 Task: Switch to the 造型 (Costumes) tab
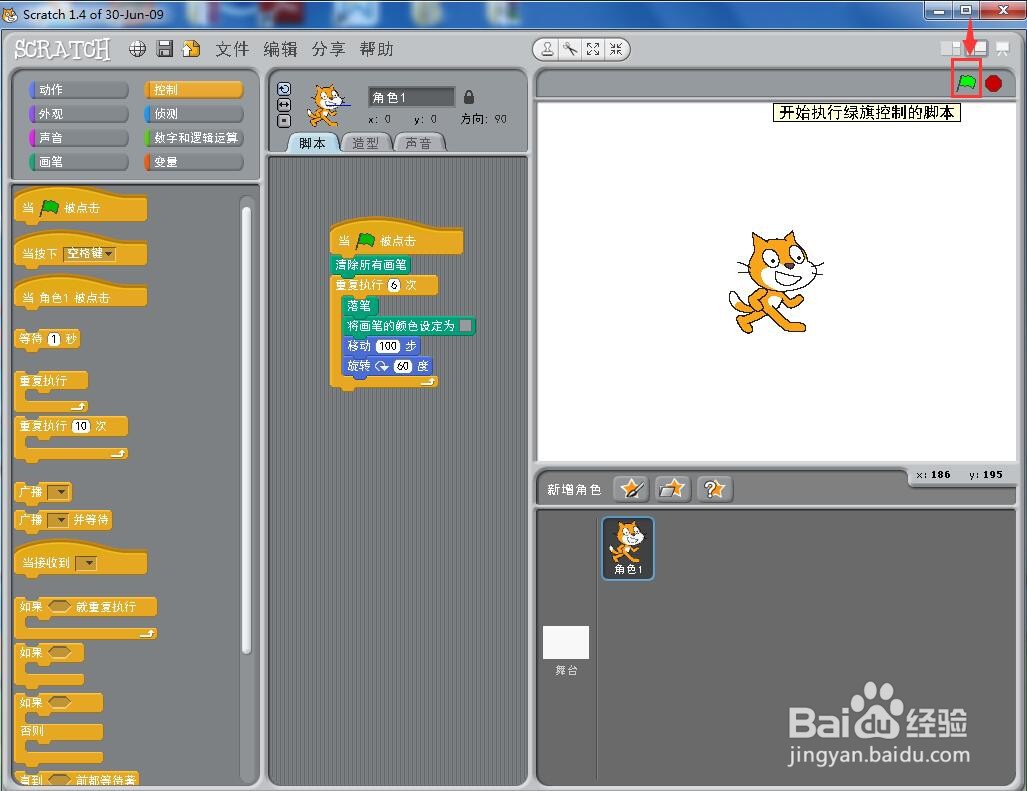point(366,142)
